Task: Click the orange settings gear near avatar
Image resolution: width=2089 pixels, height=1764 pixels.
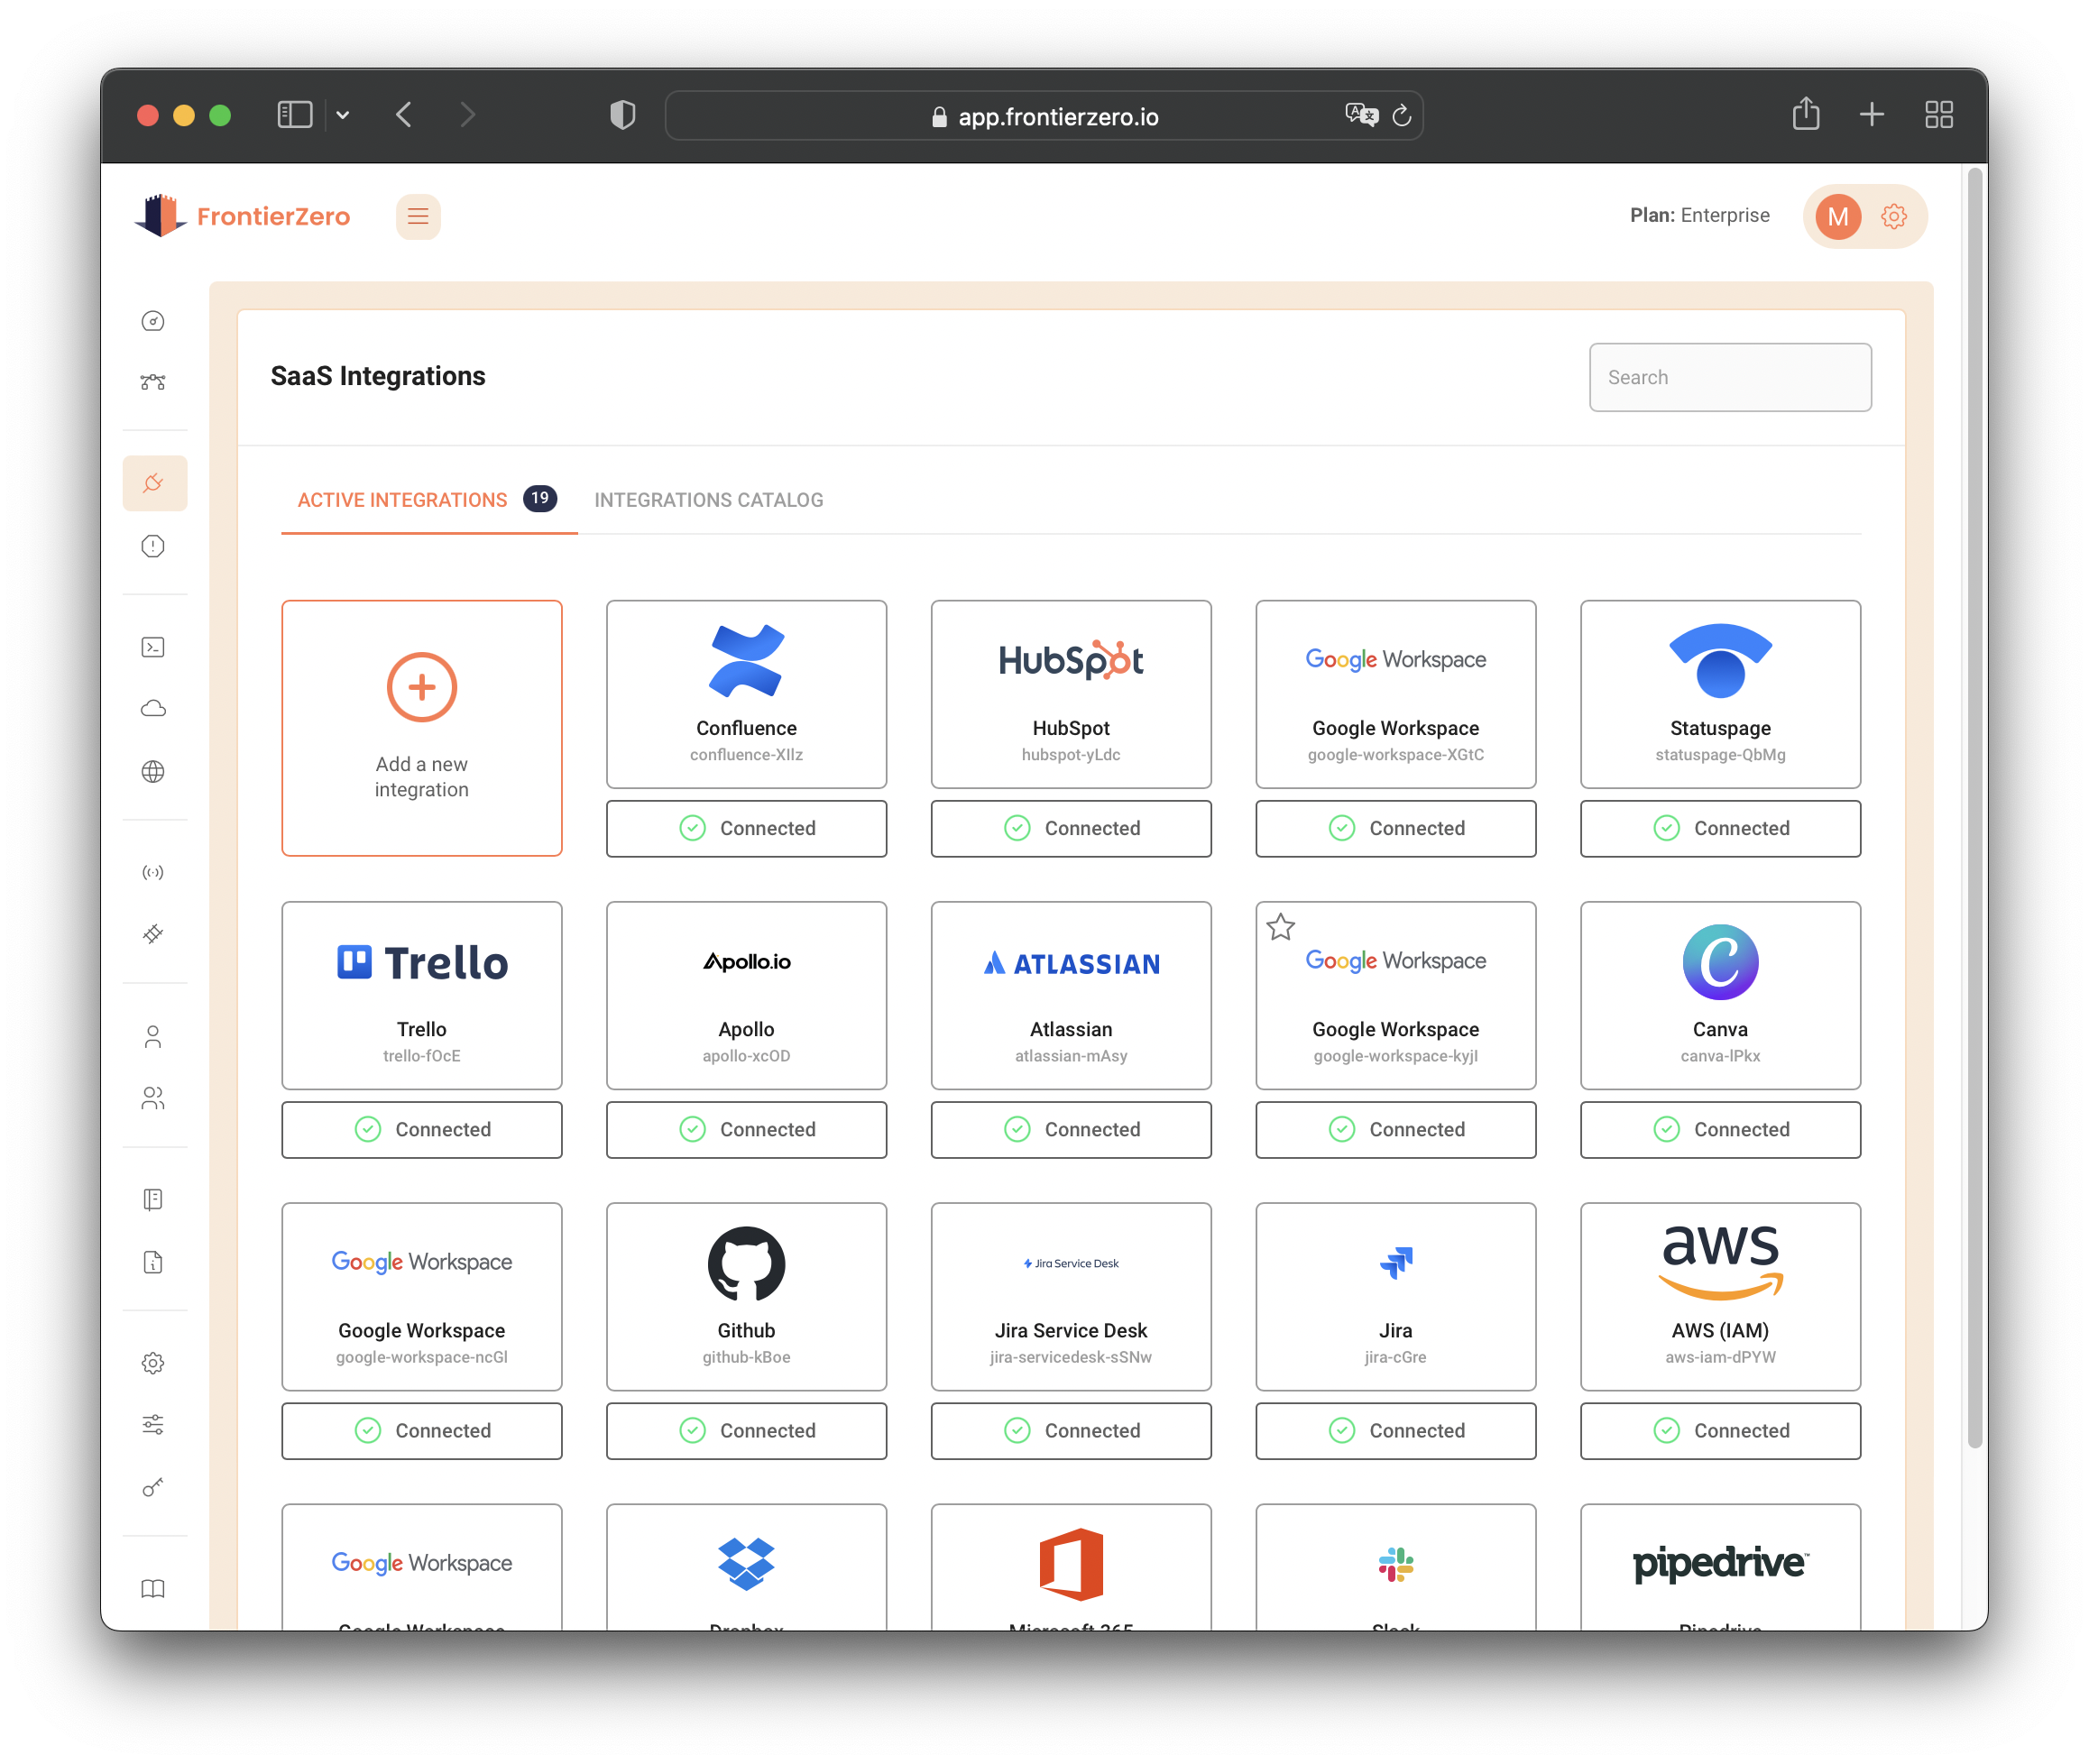Action: pyautogui.click(x=1893, y=216)
